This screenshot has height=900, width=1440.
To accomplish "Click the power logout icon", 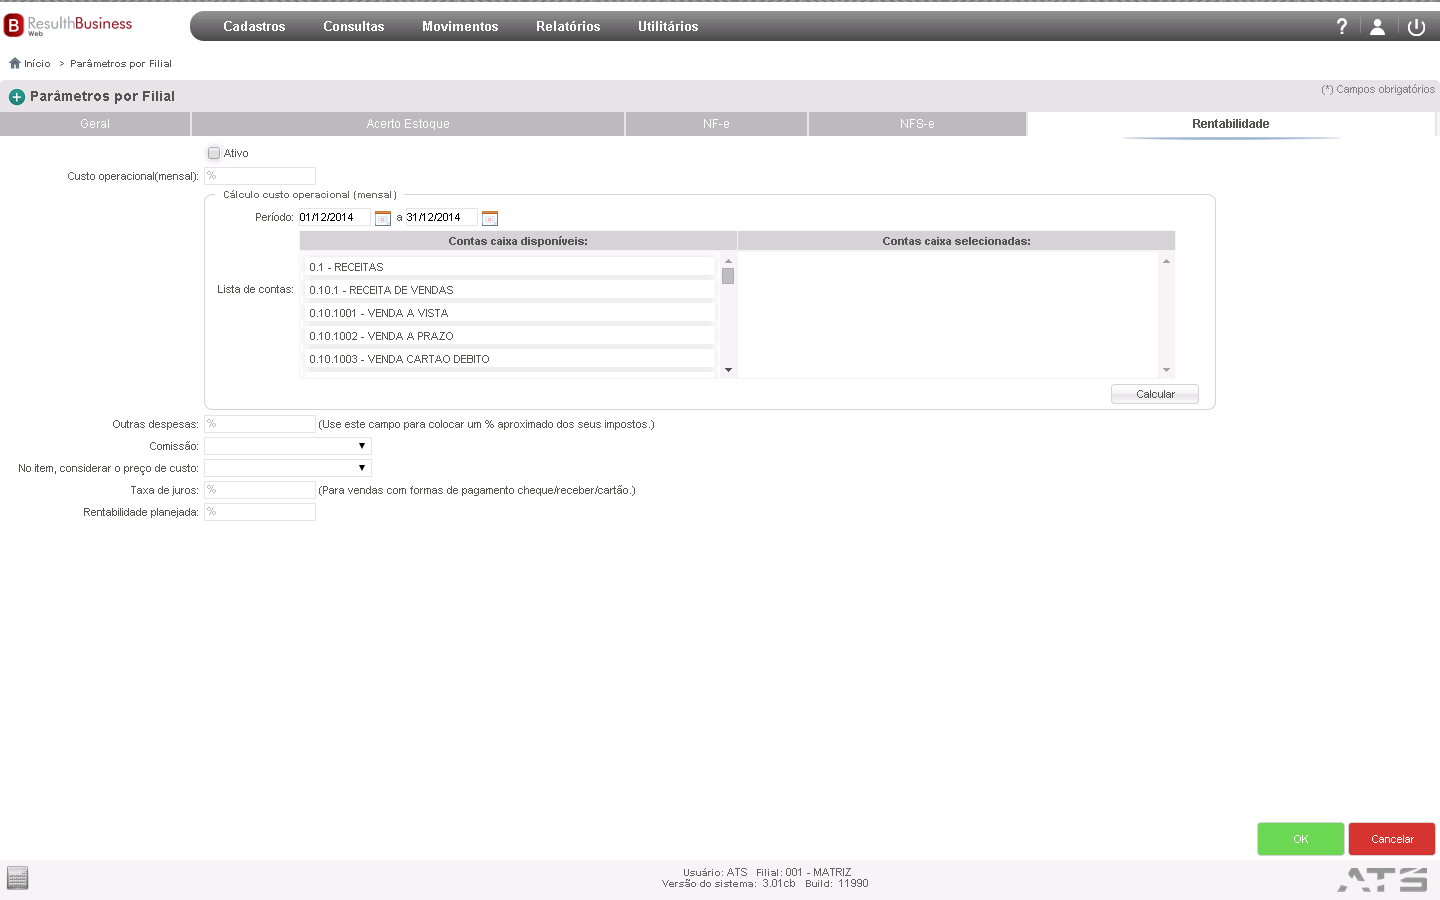I will tap(1416, 27).
